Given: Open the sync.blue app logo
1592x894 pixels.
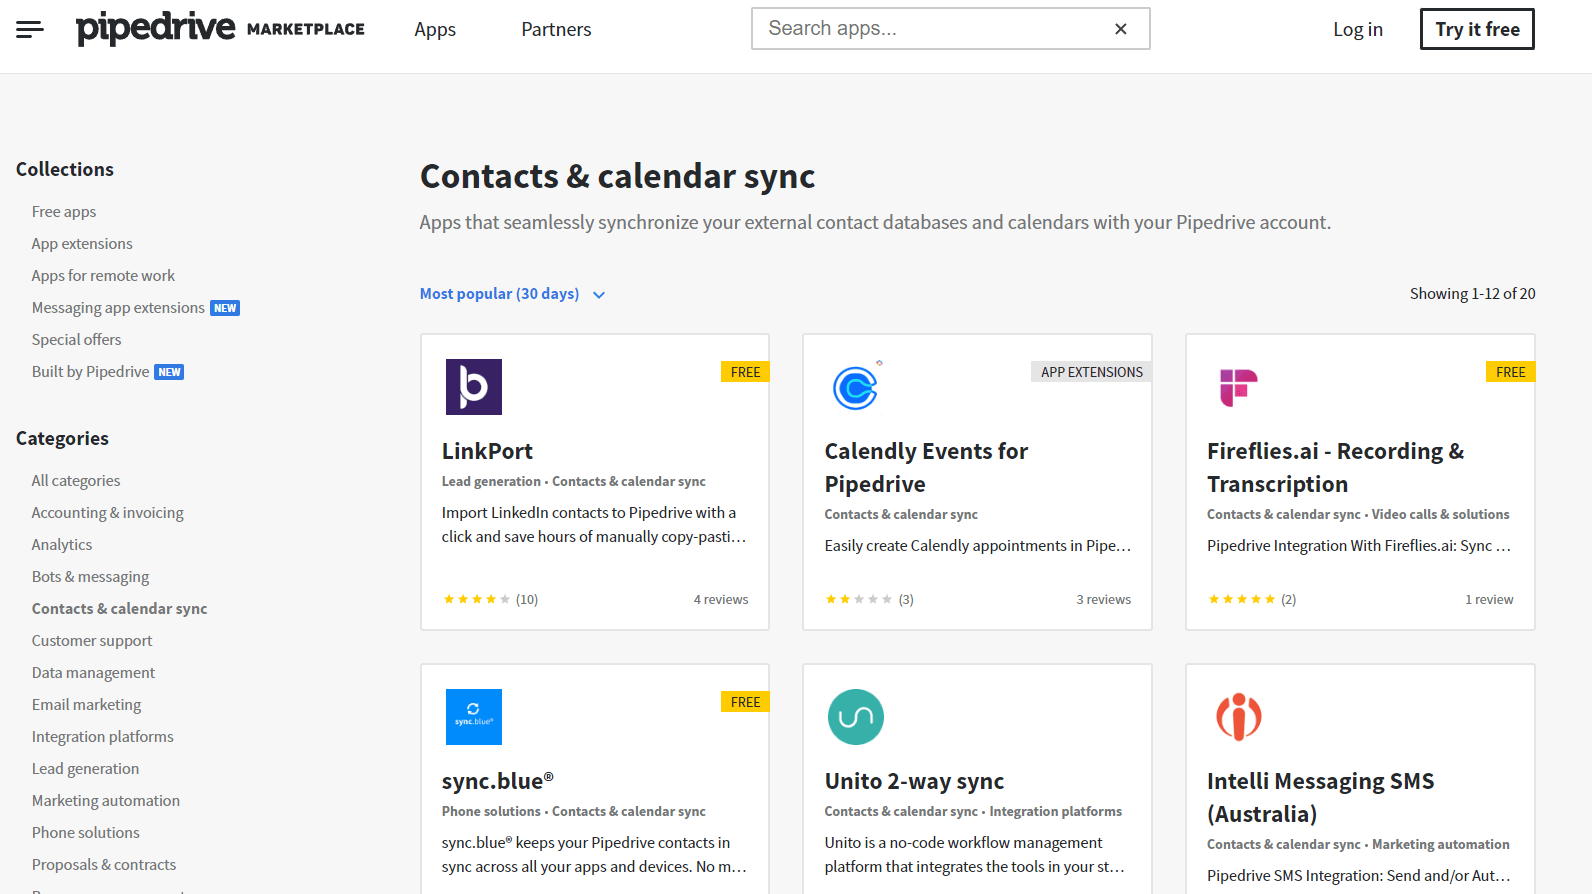Looking at the screenshot, I should pyautogui.click(x=473, y=717).
